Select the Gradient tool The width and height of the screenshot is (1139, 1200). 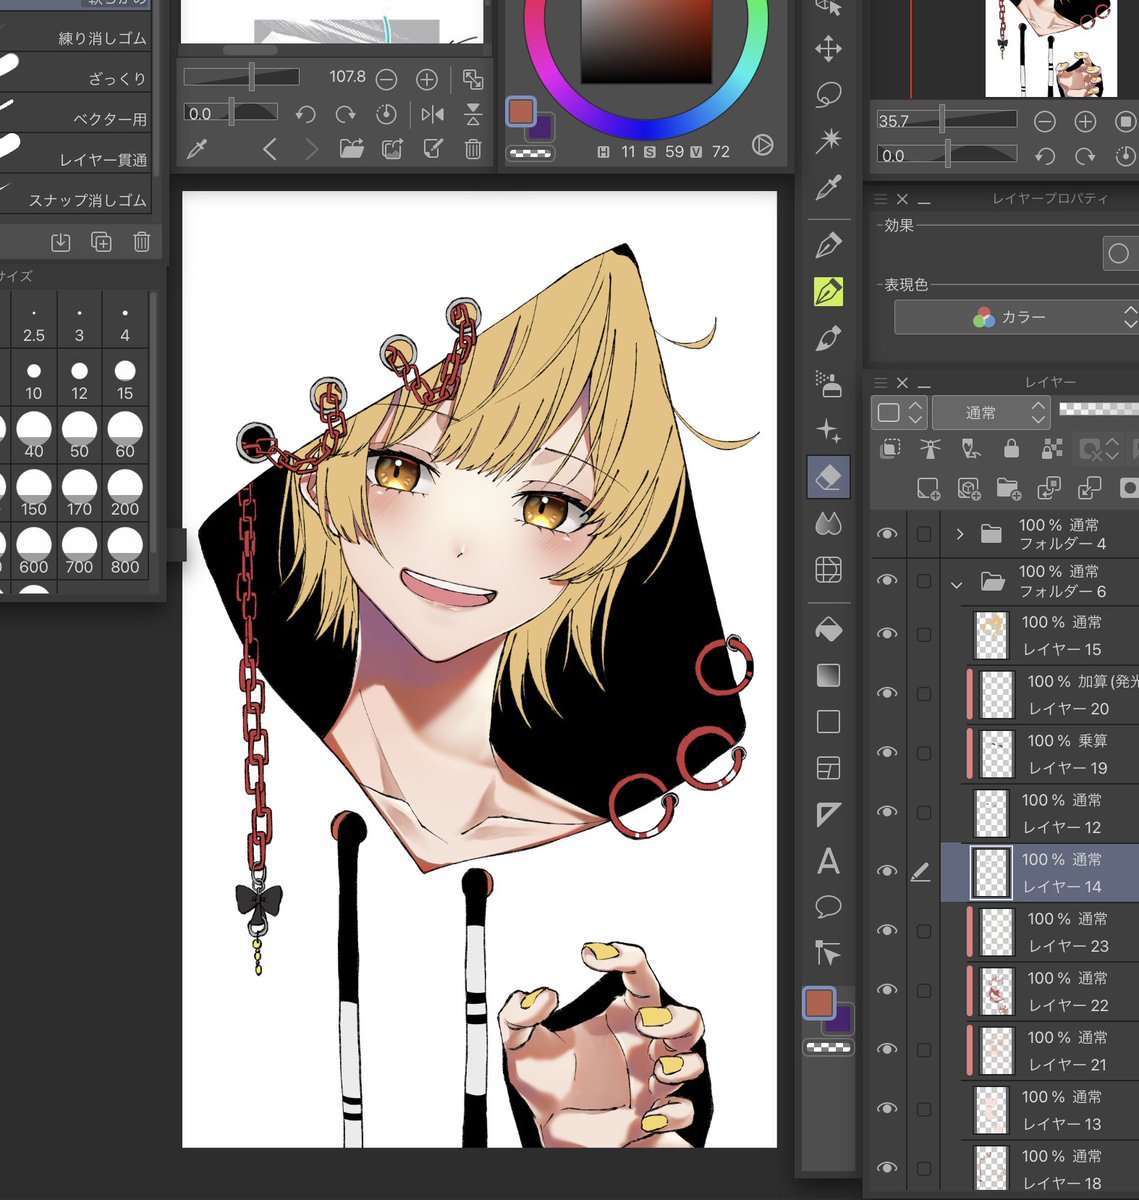point(828,676)
